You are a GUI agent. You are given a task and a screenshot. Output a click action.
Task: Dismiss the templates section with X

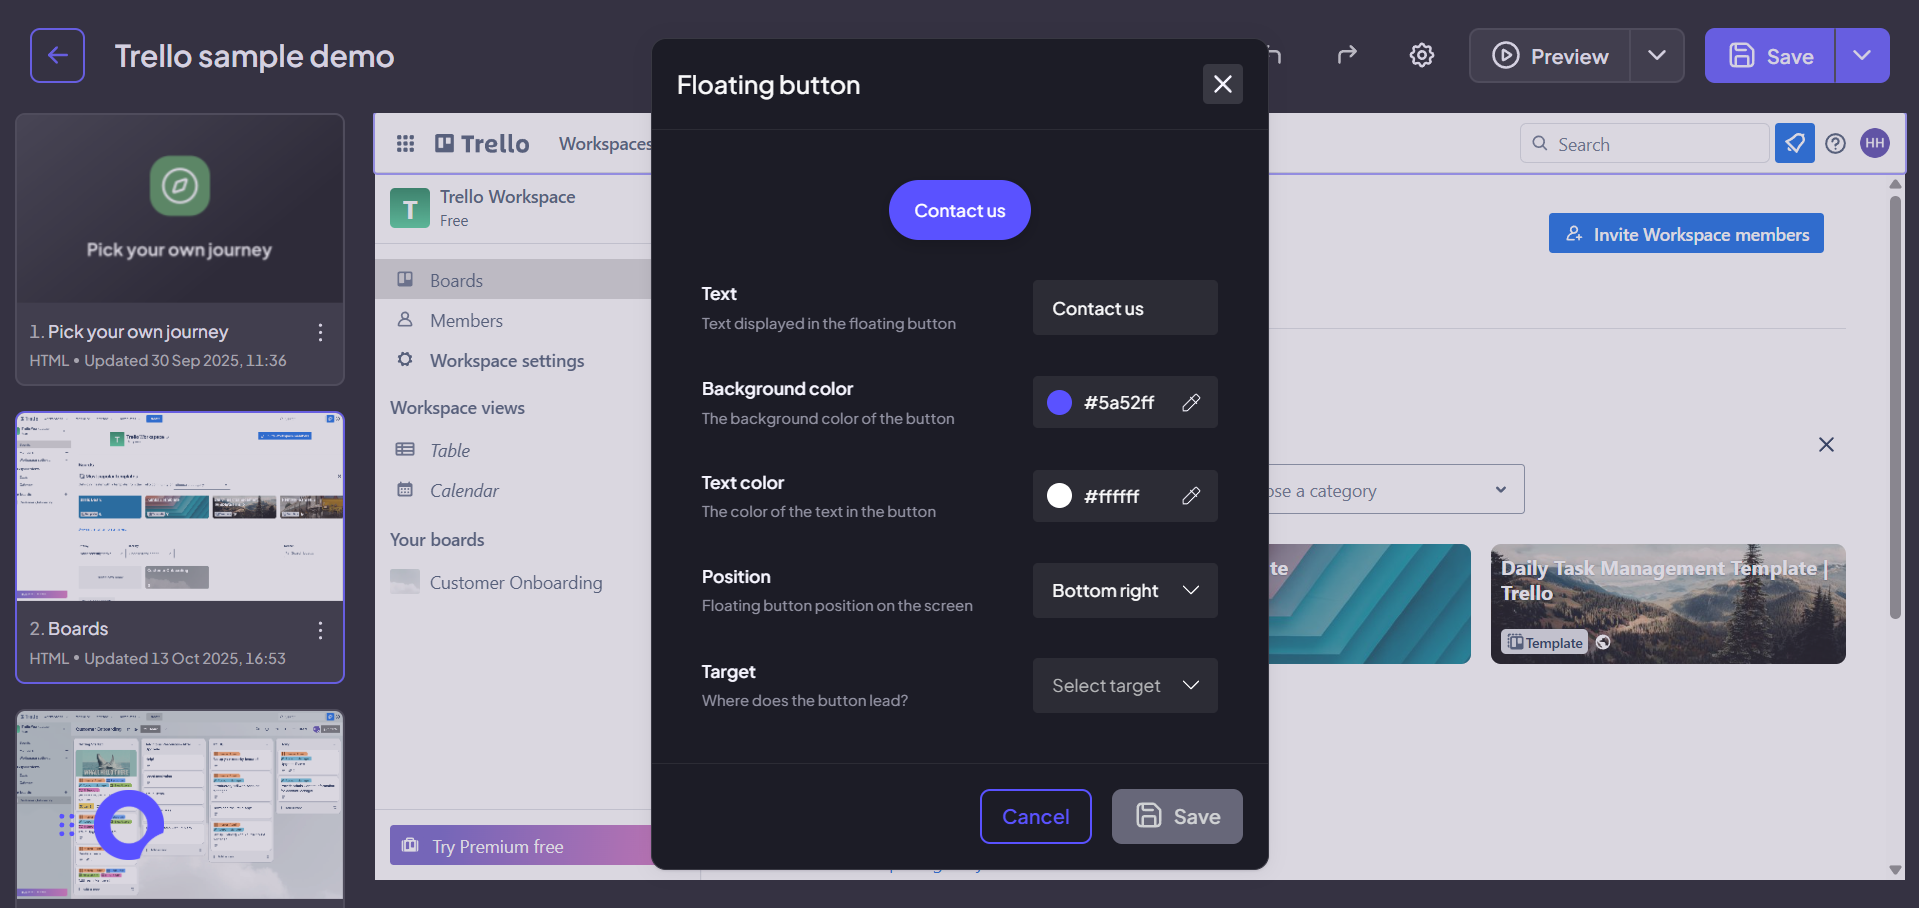point(1826,444)
